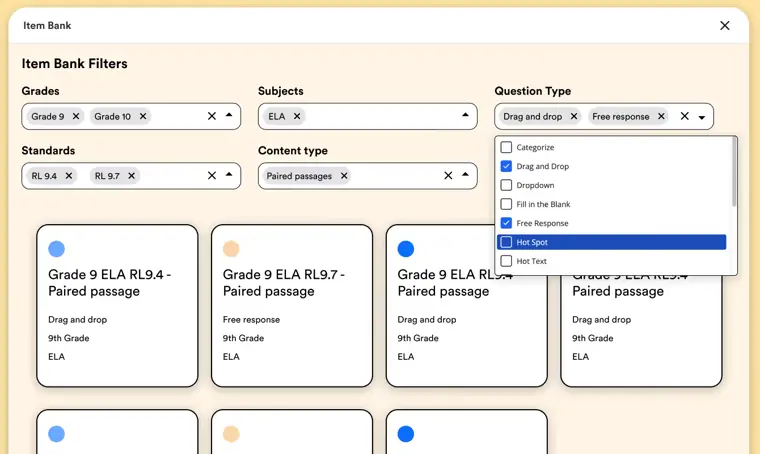This screenshot has height=454, width=760.
Task: Check the Dropdown question type
Action: click(506, 185)
